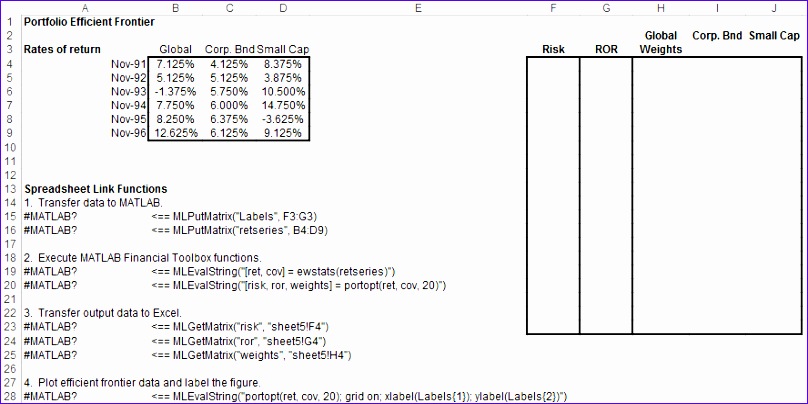Image resolution: width=808 pixels, height=404 pixels.
Task: Click the Nov-93 date cell
Action: pos(129,92)
